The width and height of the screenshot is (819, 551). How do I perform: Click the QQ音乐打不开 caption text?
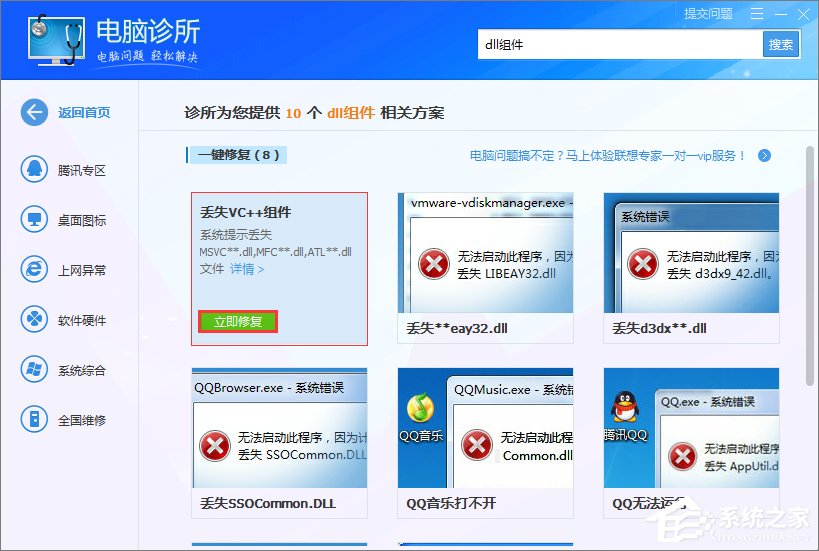(x=451, y=503)
